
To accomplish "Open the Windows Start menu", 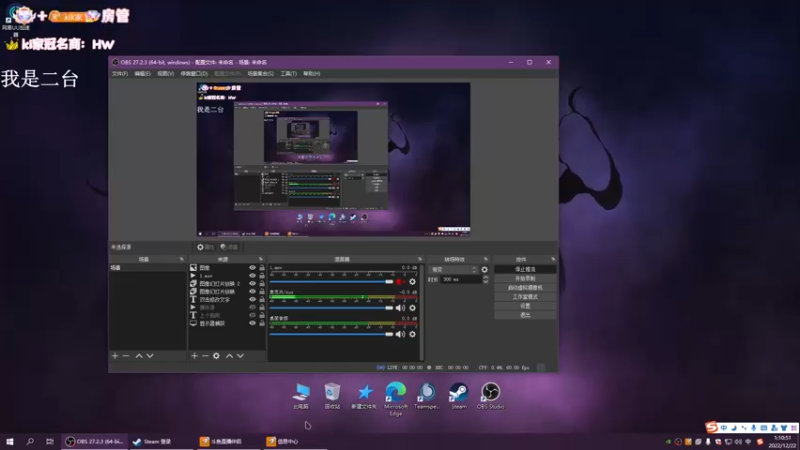I will click(10, 441).
